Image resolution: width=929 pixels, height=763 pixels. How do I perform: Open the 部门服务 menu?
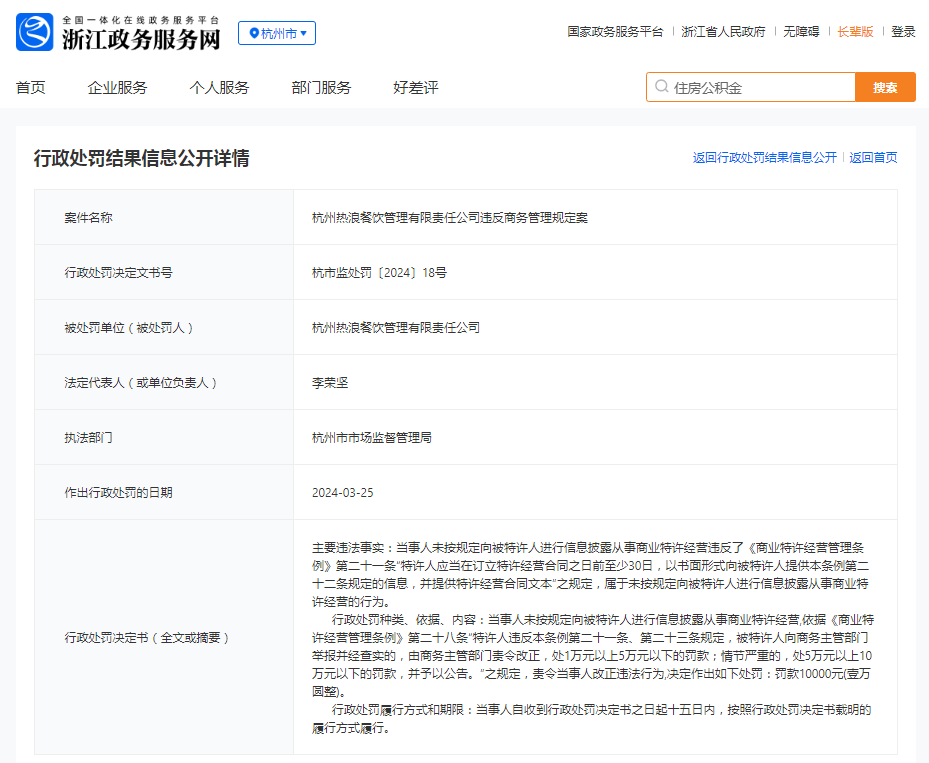click(x=322, y=88)
